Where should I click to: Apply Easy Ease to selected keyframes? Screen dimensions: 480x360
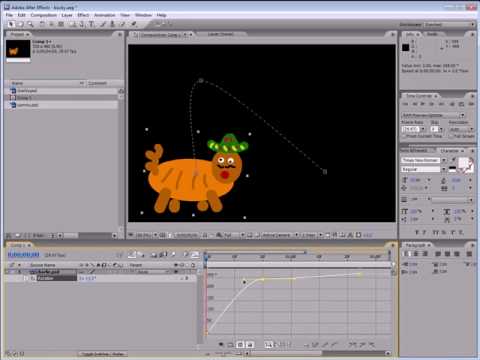(353, 345)
